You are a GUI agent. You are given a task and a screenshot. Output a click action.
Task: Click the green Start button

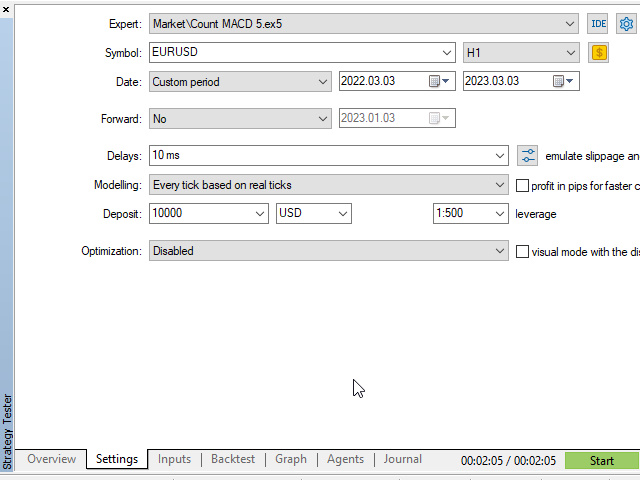click(602, 461)
